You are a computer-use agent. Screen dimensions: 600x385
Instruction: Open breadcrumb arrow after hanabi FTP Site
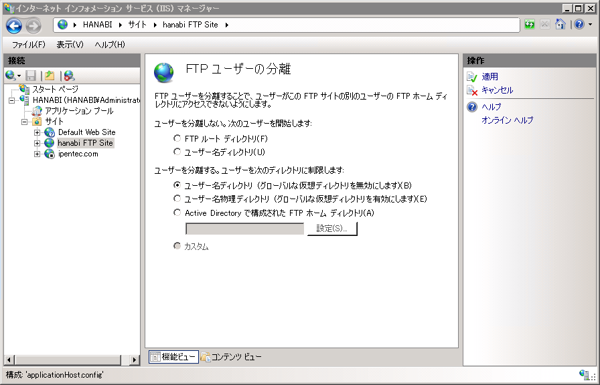(227, 25)
